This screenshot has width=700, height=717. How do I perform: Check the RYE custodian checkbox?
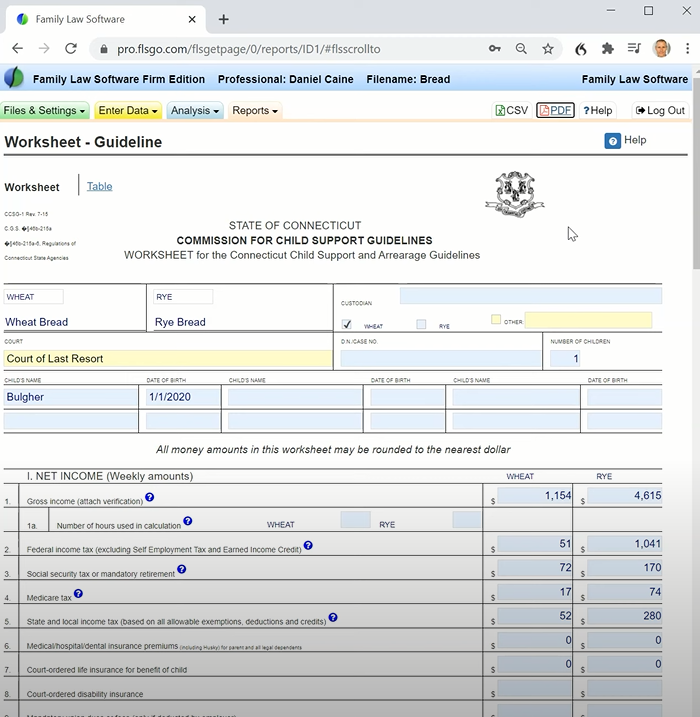click(x=421, y=325)
